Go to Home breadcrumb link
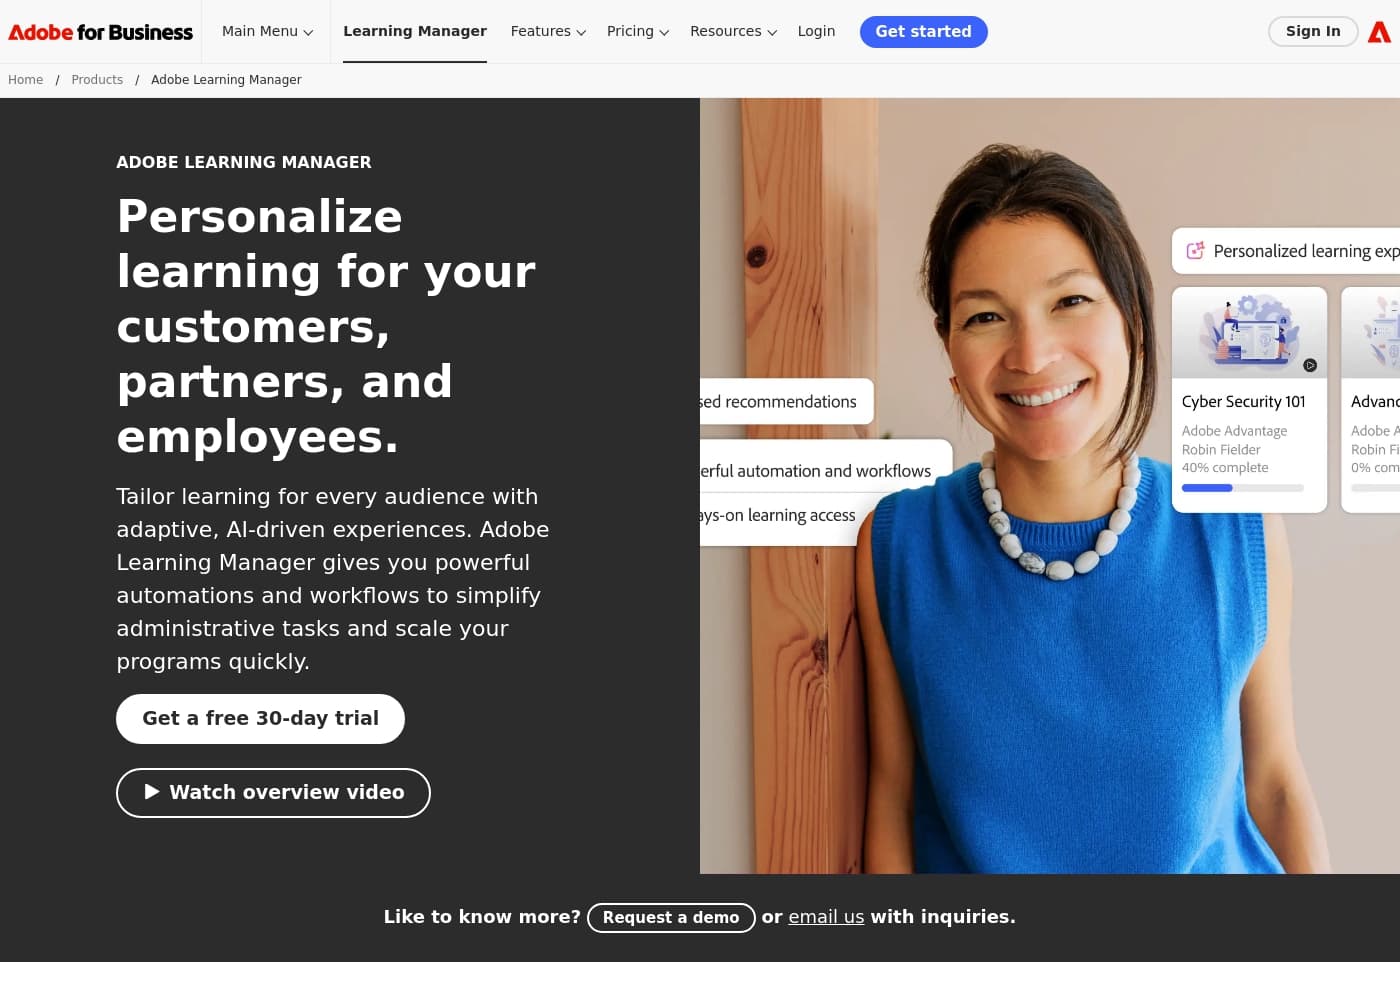 tap(26, 80)
